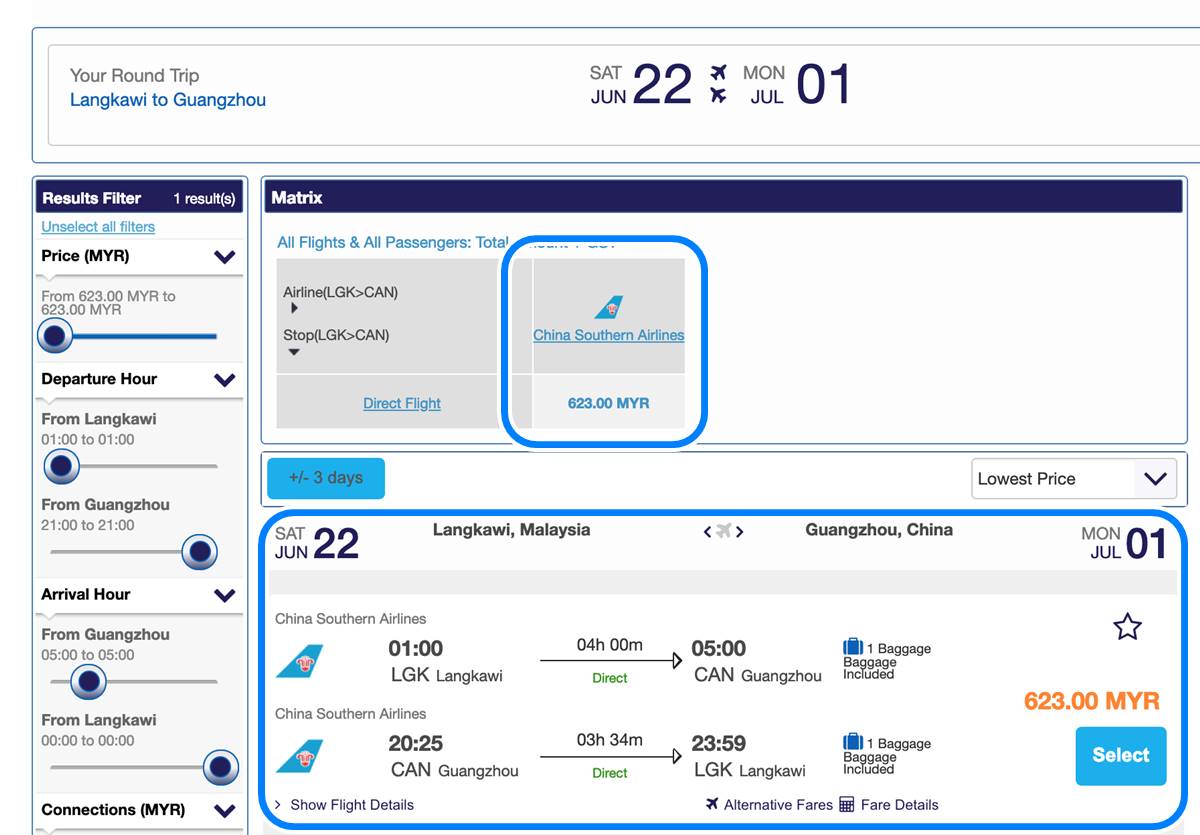Click the airline logo beside the 20:25 departure
This screenshot has width=1200, height=835.
(x=299, y=756)
